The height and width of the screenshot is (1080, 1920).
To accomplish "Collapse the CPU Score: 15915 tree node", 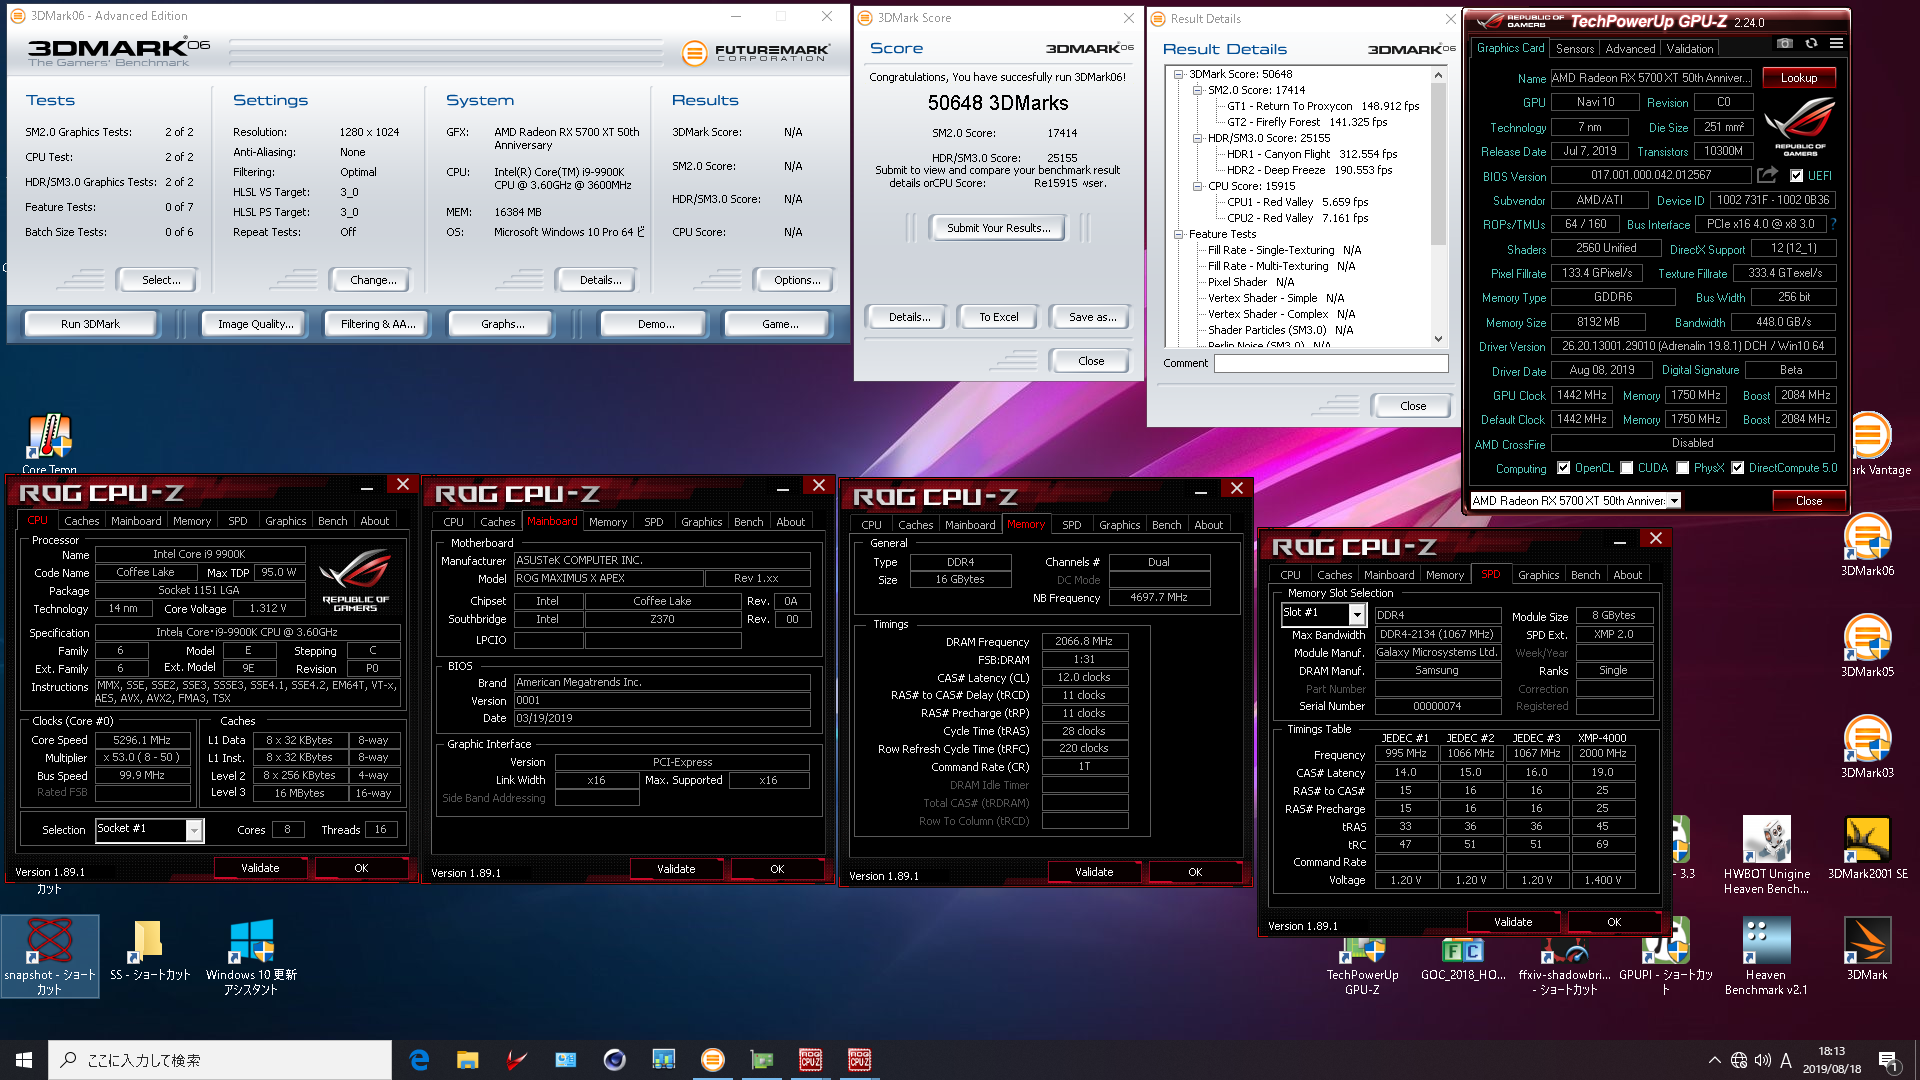I will click(x=1197, y=186).
